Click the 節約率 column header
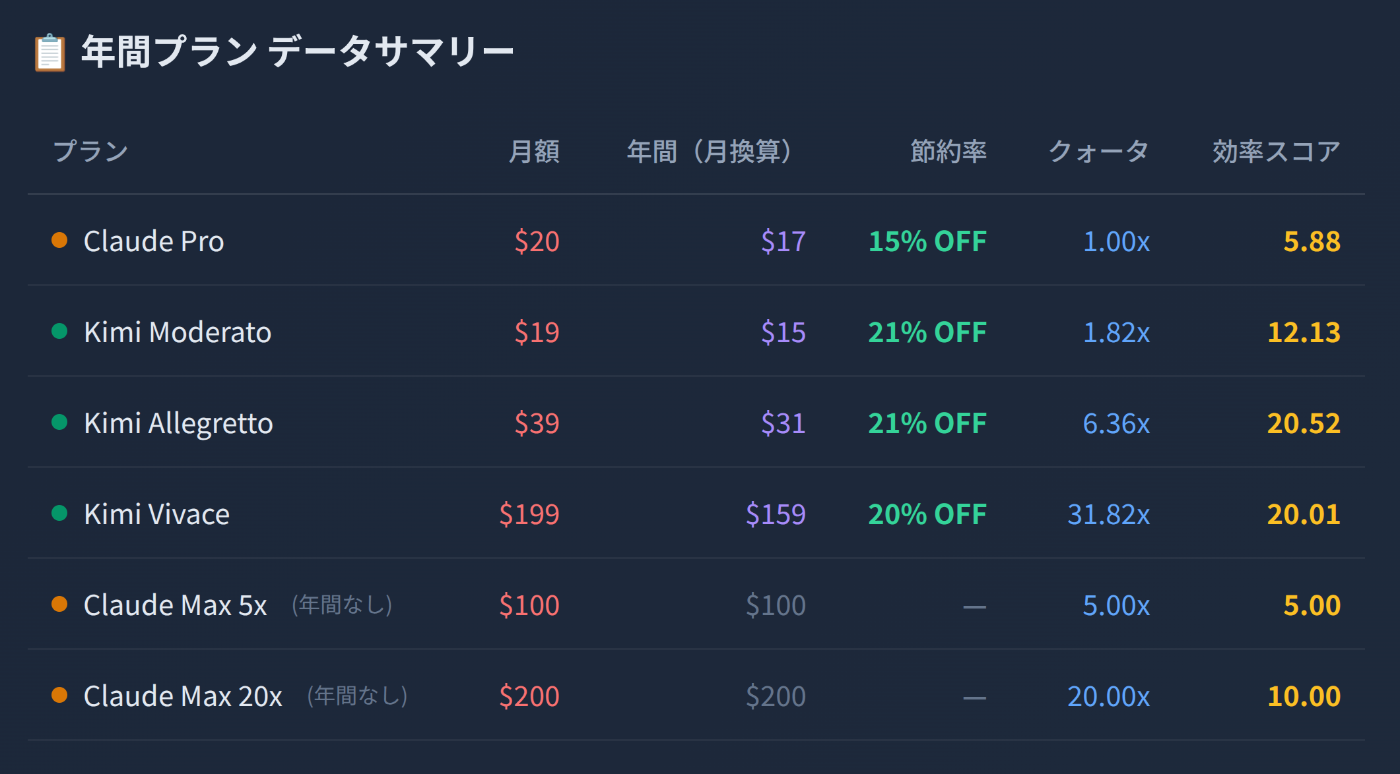Screen dimensions: 1400x774 coord(948,152)
